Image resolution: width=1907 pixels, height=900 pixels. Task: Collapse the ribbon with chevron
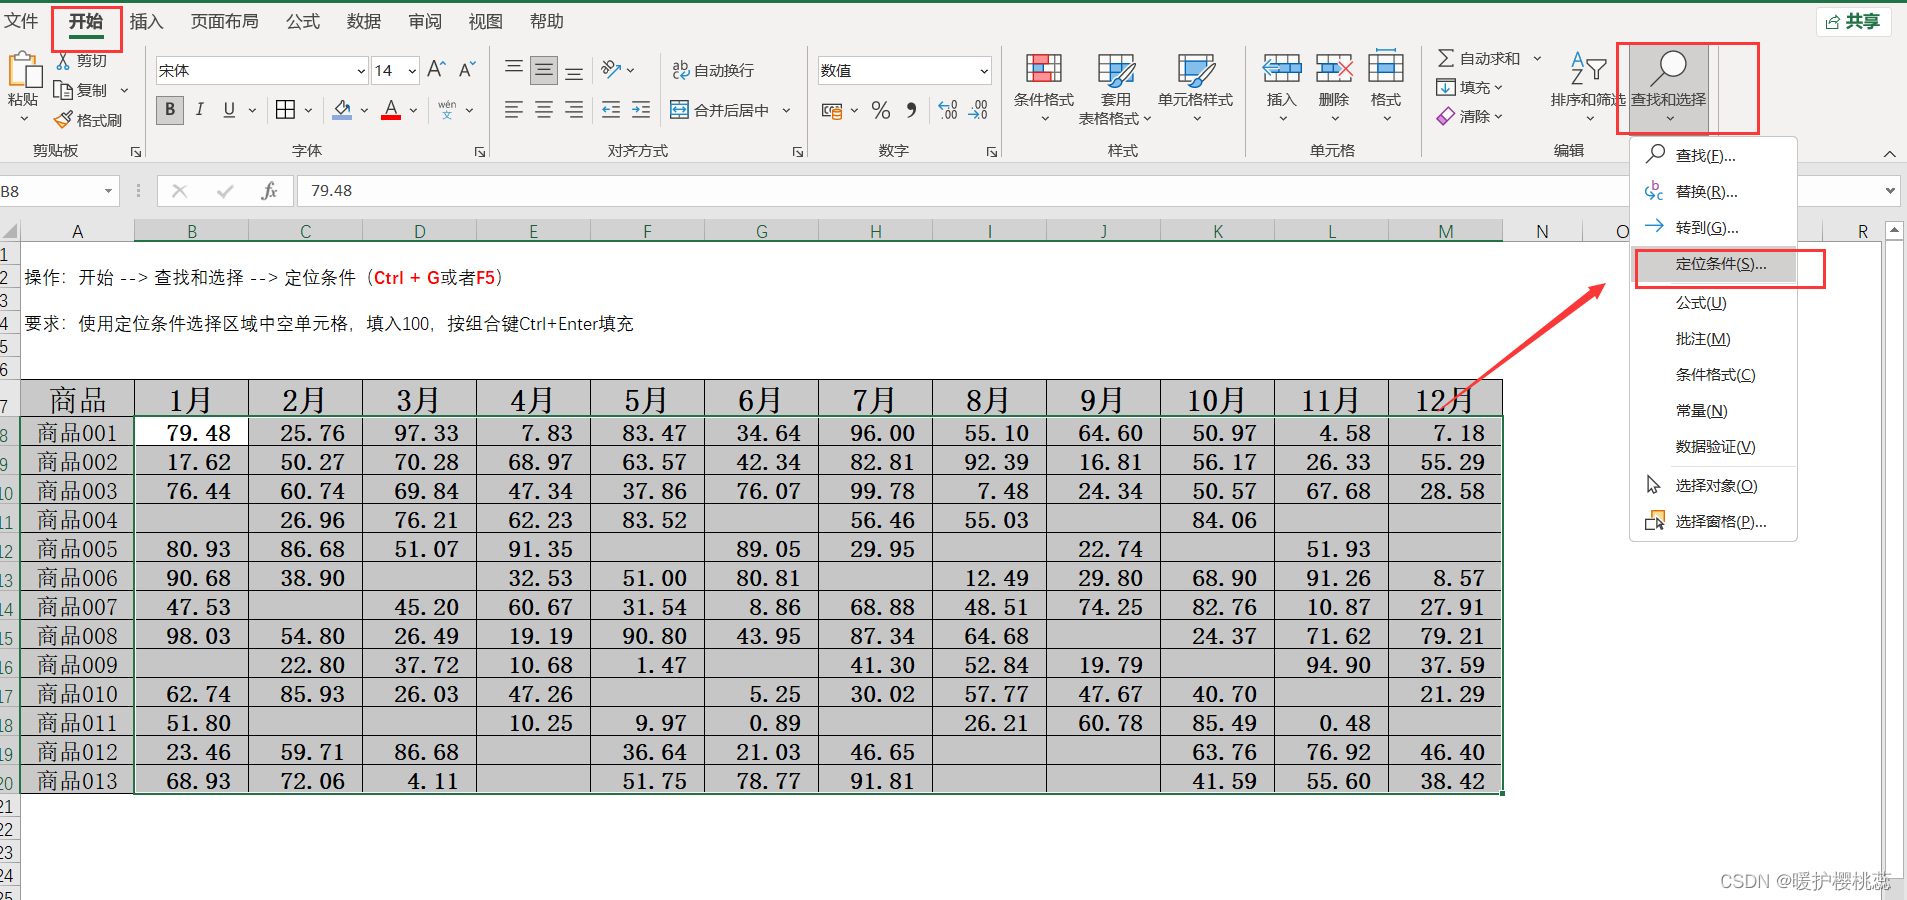pos(1889,153)
